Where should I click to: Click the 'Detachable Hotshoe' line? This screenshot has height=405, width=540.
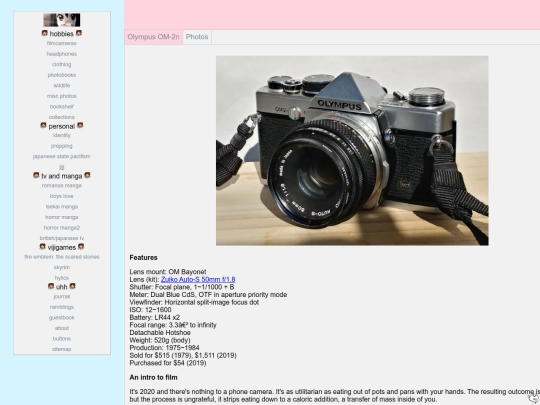coord(160,333)
